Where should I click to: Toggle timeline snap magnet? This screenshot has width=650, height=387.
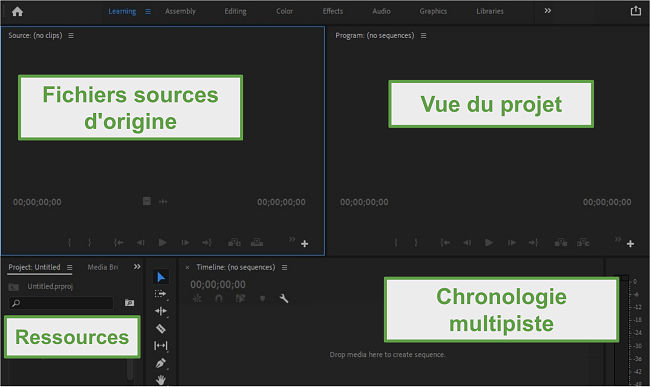click(x=219, y=298)
